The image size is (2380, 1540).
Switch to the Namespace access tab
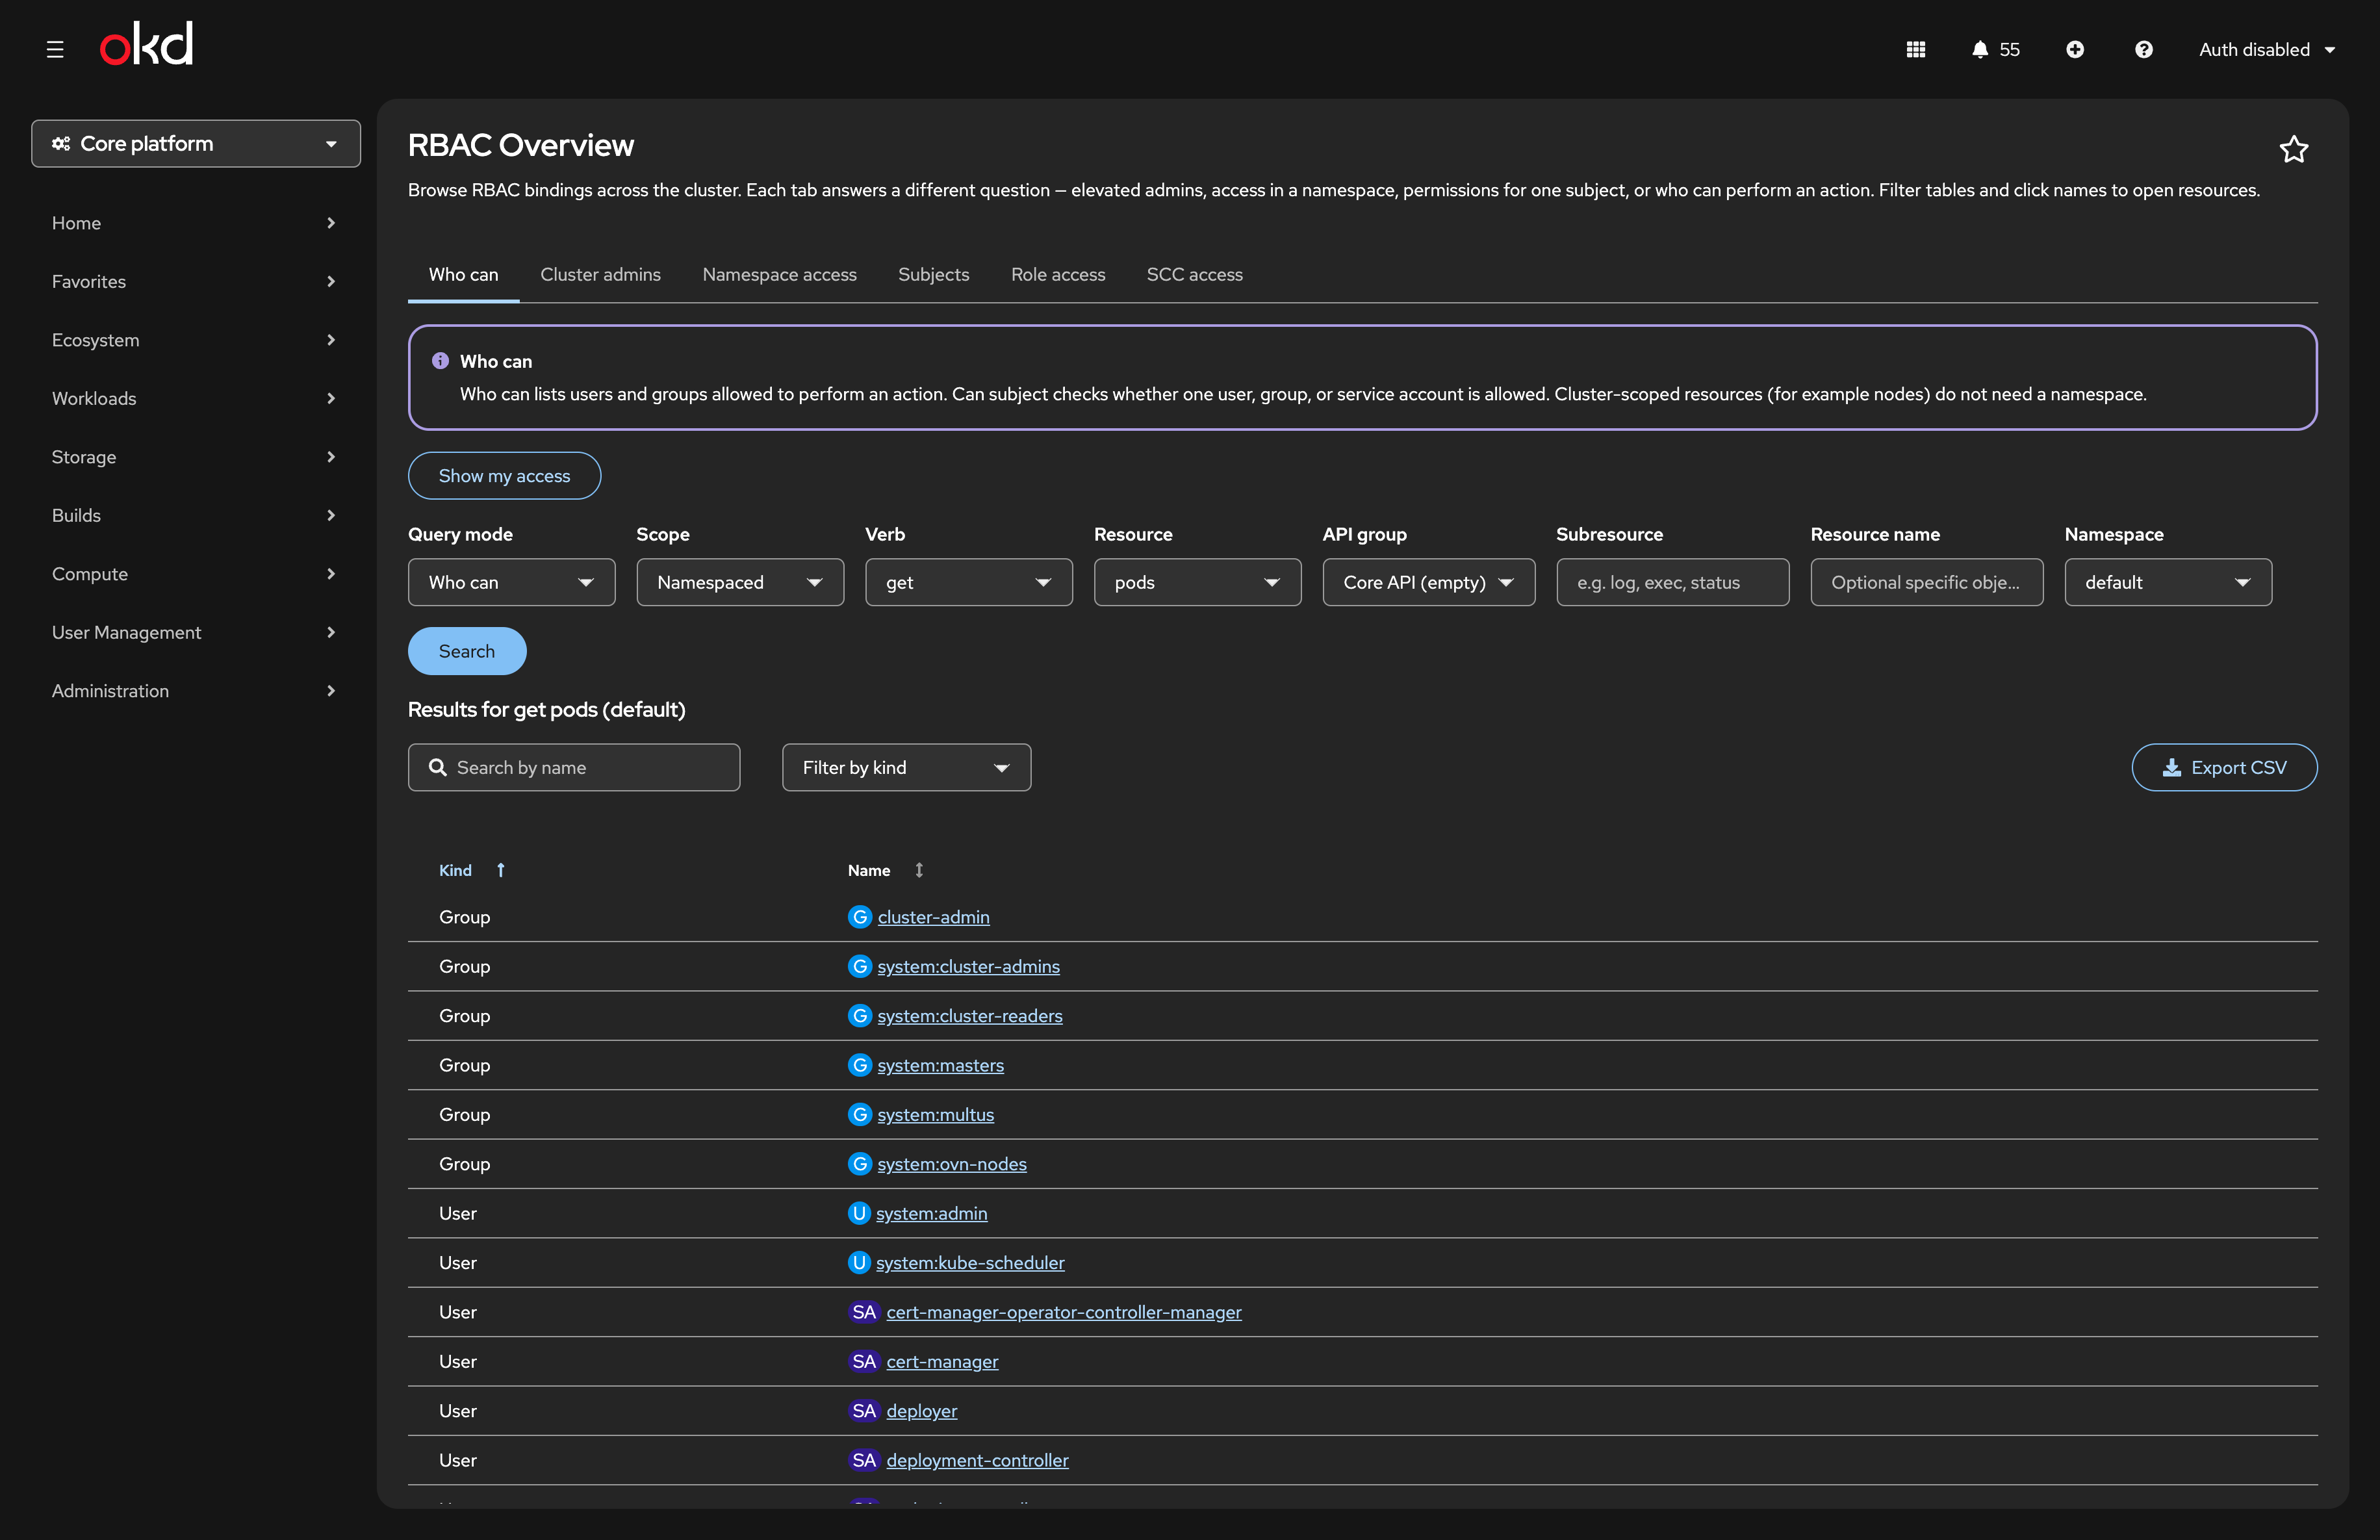tap(779, 274)
